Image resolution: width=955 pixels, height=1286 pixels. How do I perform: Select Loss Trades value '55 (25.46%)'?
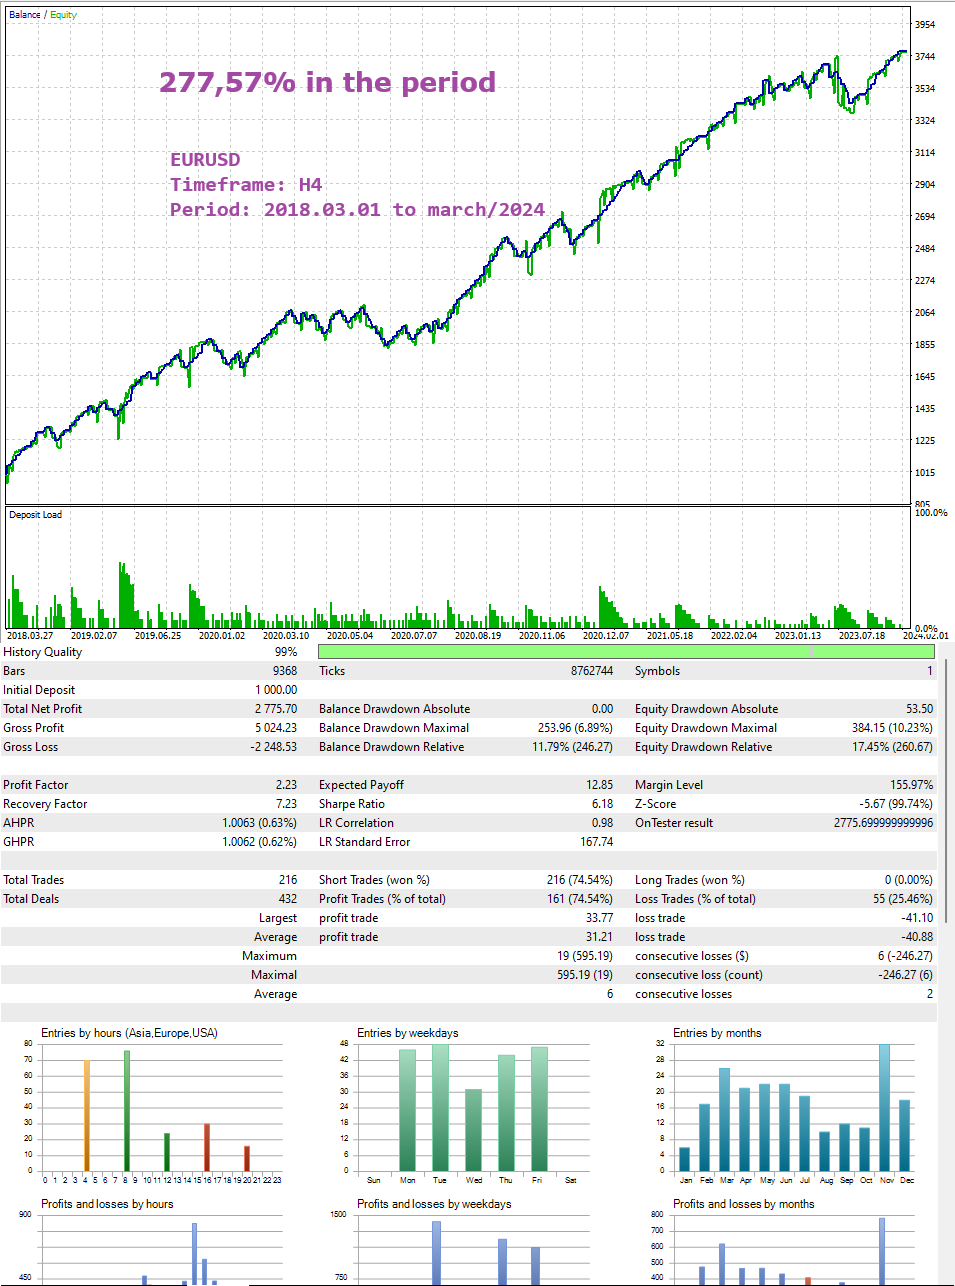903,899
